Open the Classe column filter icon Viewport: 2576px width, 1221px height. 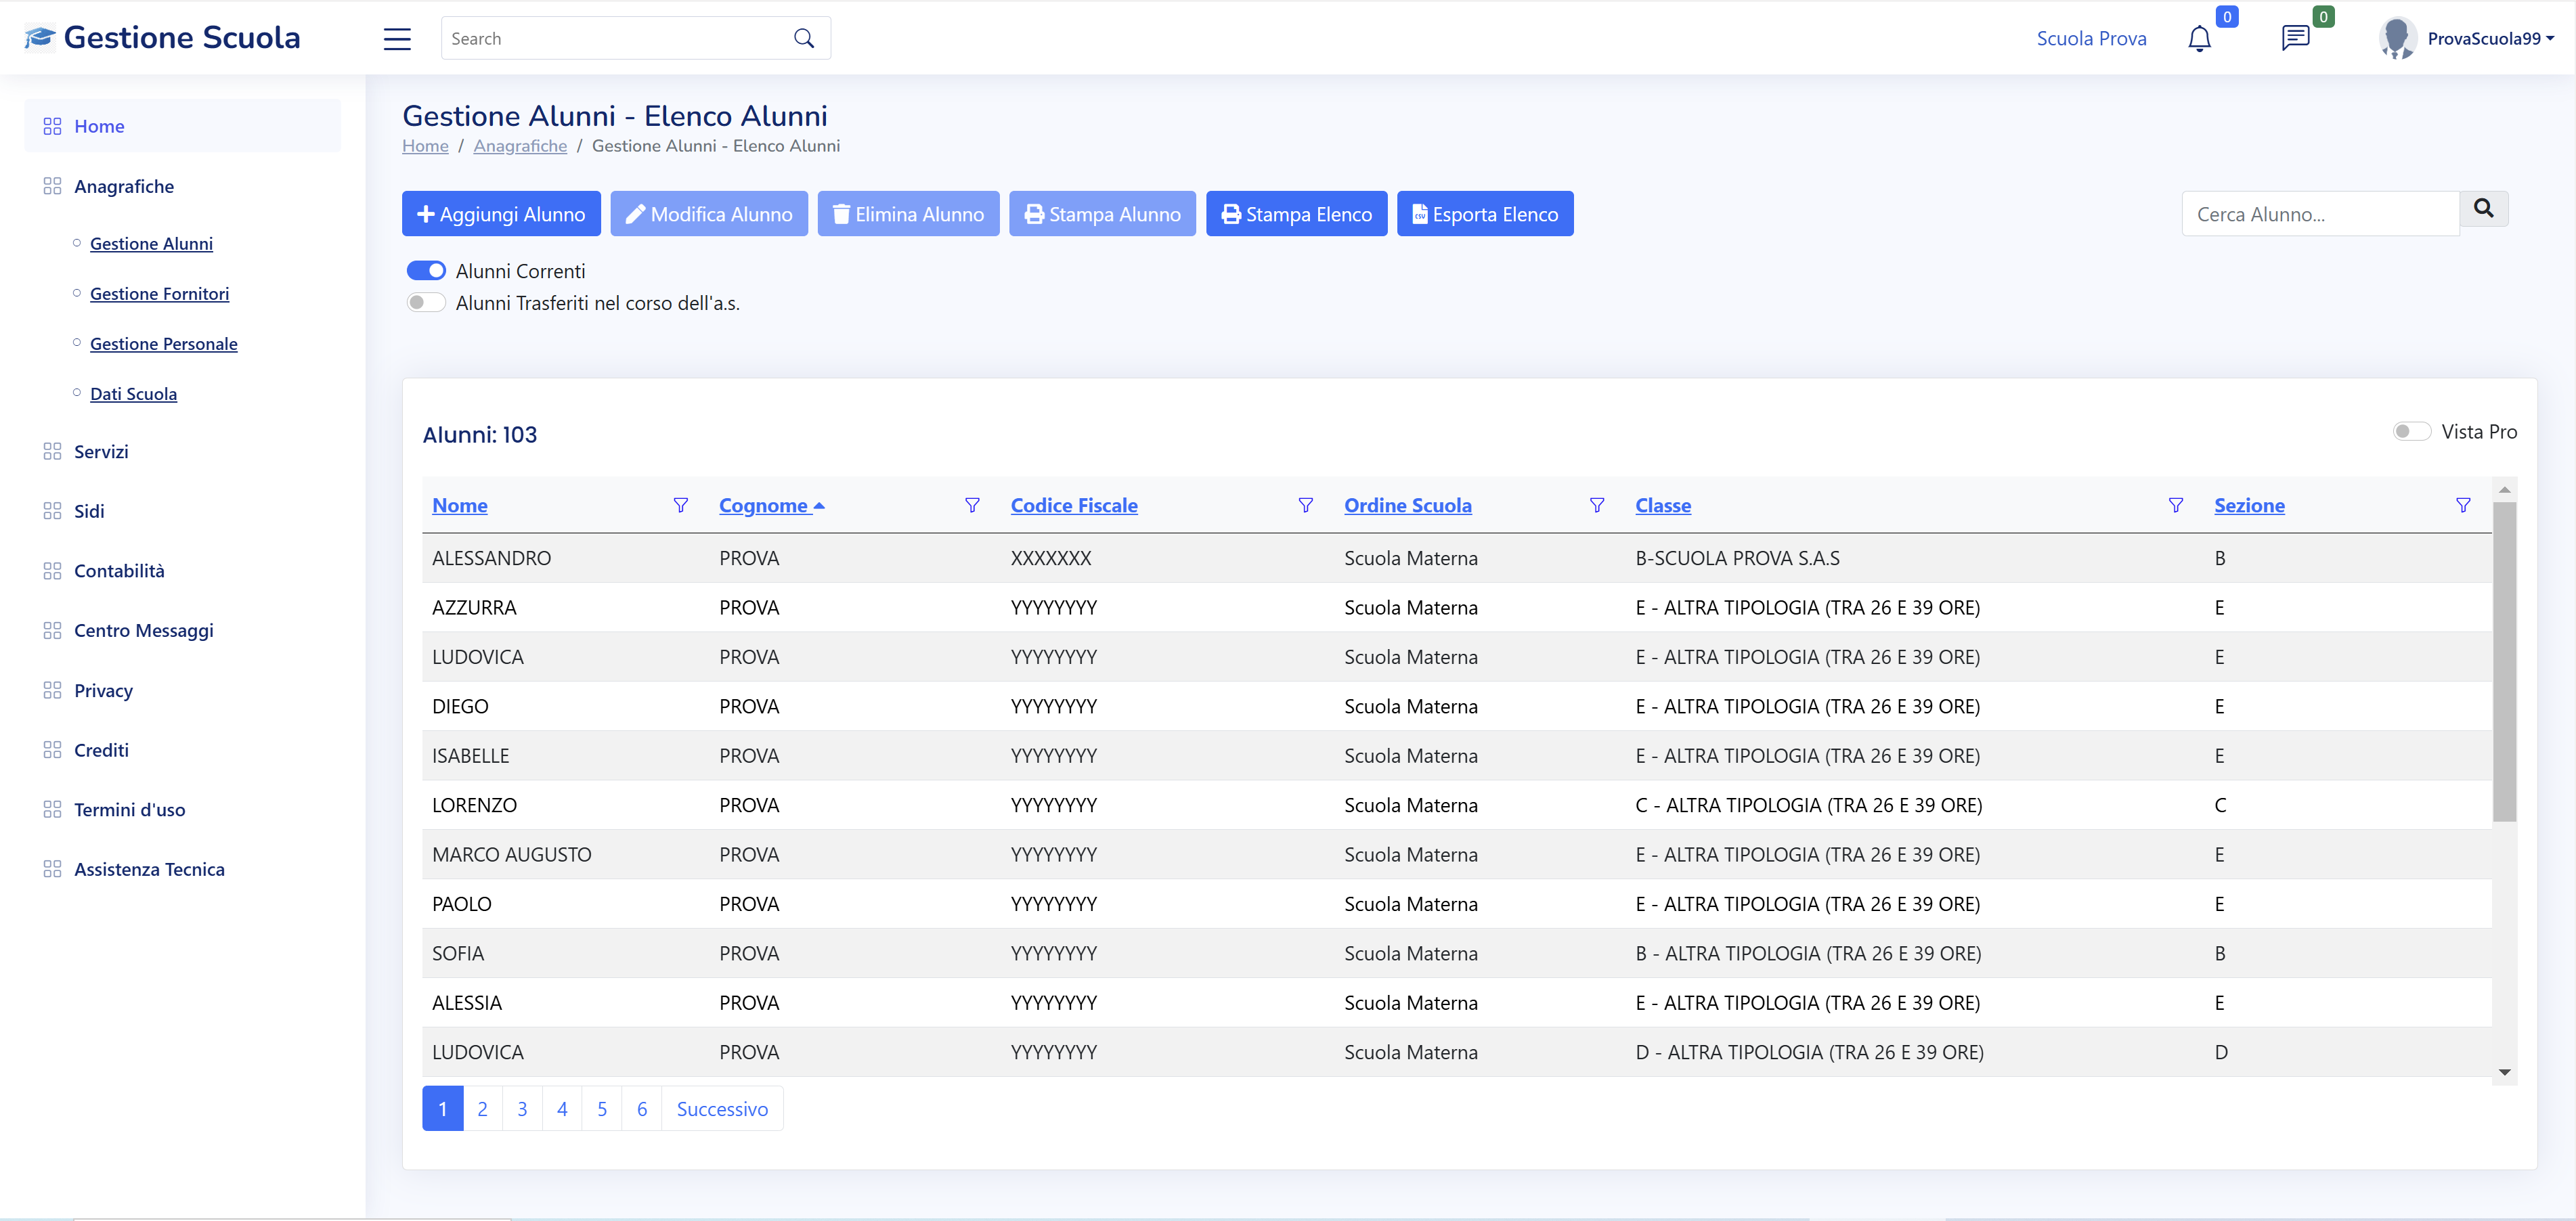[2175, 506]
